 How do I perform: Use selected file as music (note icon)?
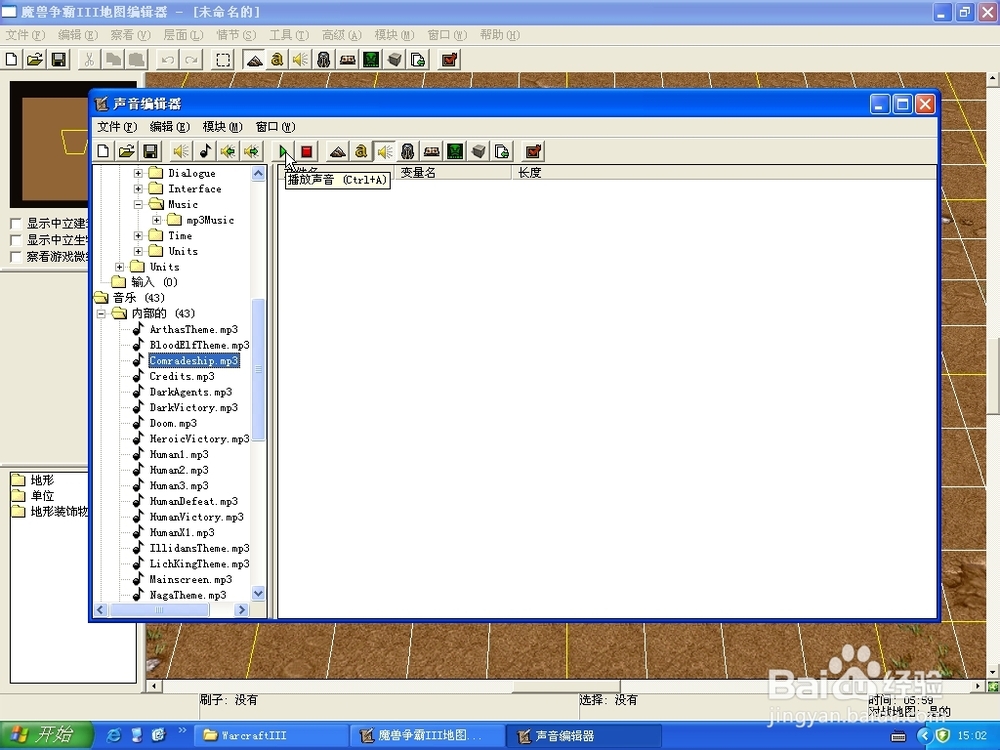(205, 151)
